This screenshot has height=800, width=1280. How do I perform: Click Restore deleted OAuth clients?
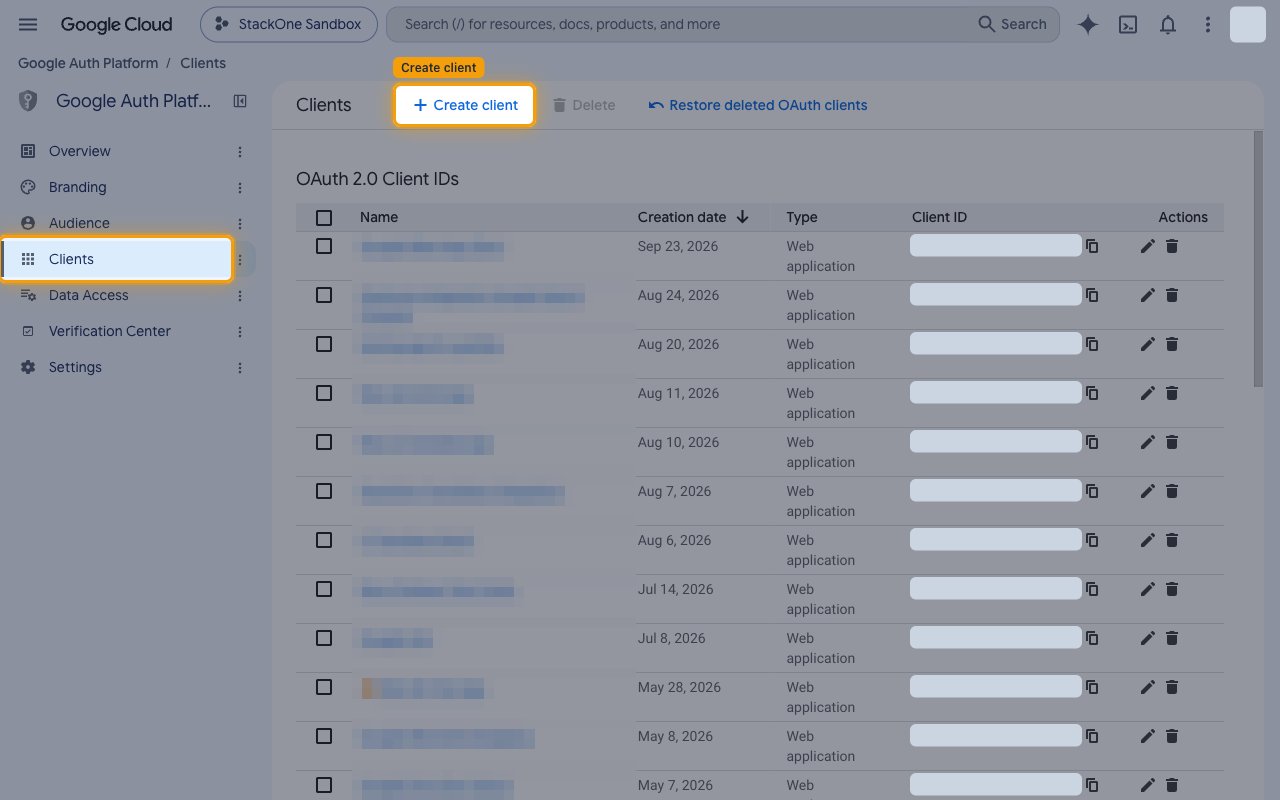(757, 105)
